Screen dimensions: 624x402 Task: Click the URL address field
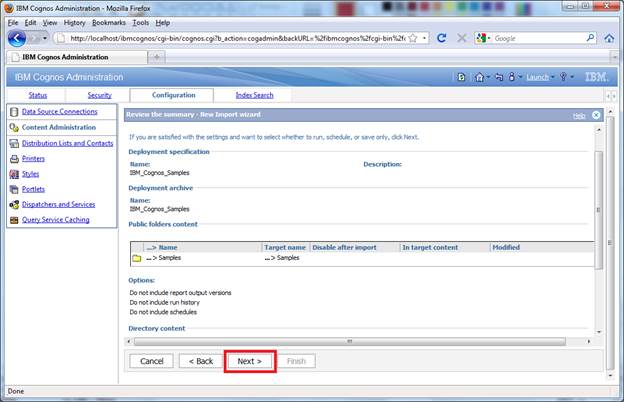coord(238,38)
